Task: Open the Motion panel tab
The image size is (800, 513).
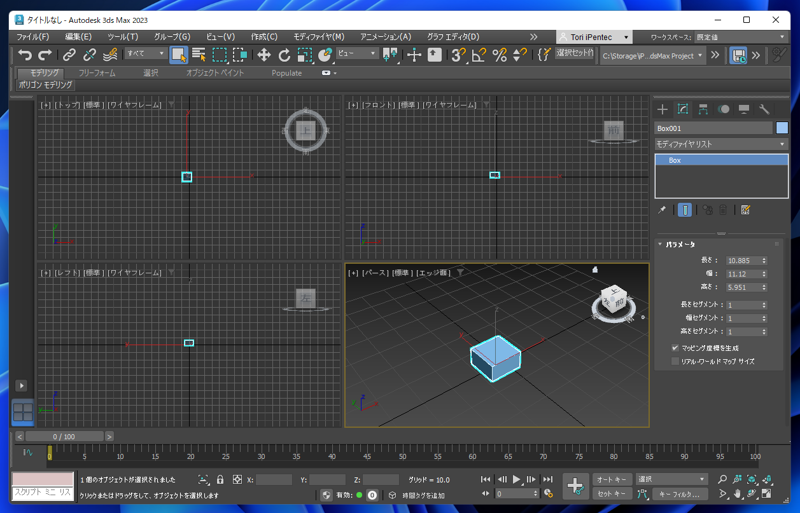Action: [x=723, y=109]
